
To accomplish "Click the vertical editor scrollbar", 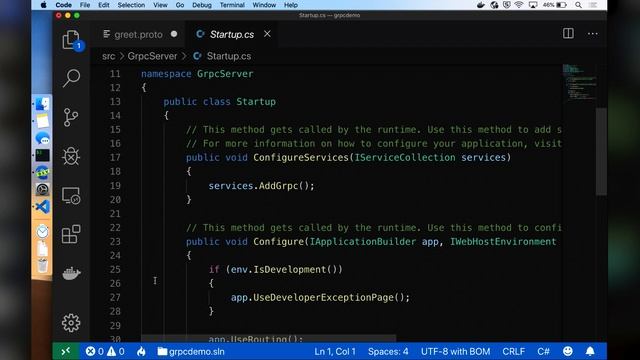I will (x=601, y=151).
